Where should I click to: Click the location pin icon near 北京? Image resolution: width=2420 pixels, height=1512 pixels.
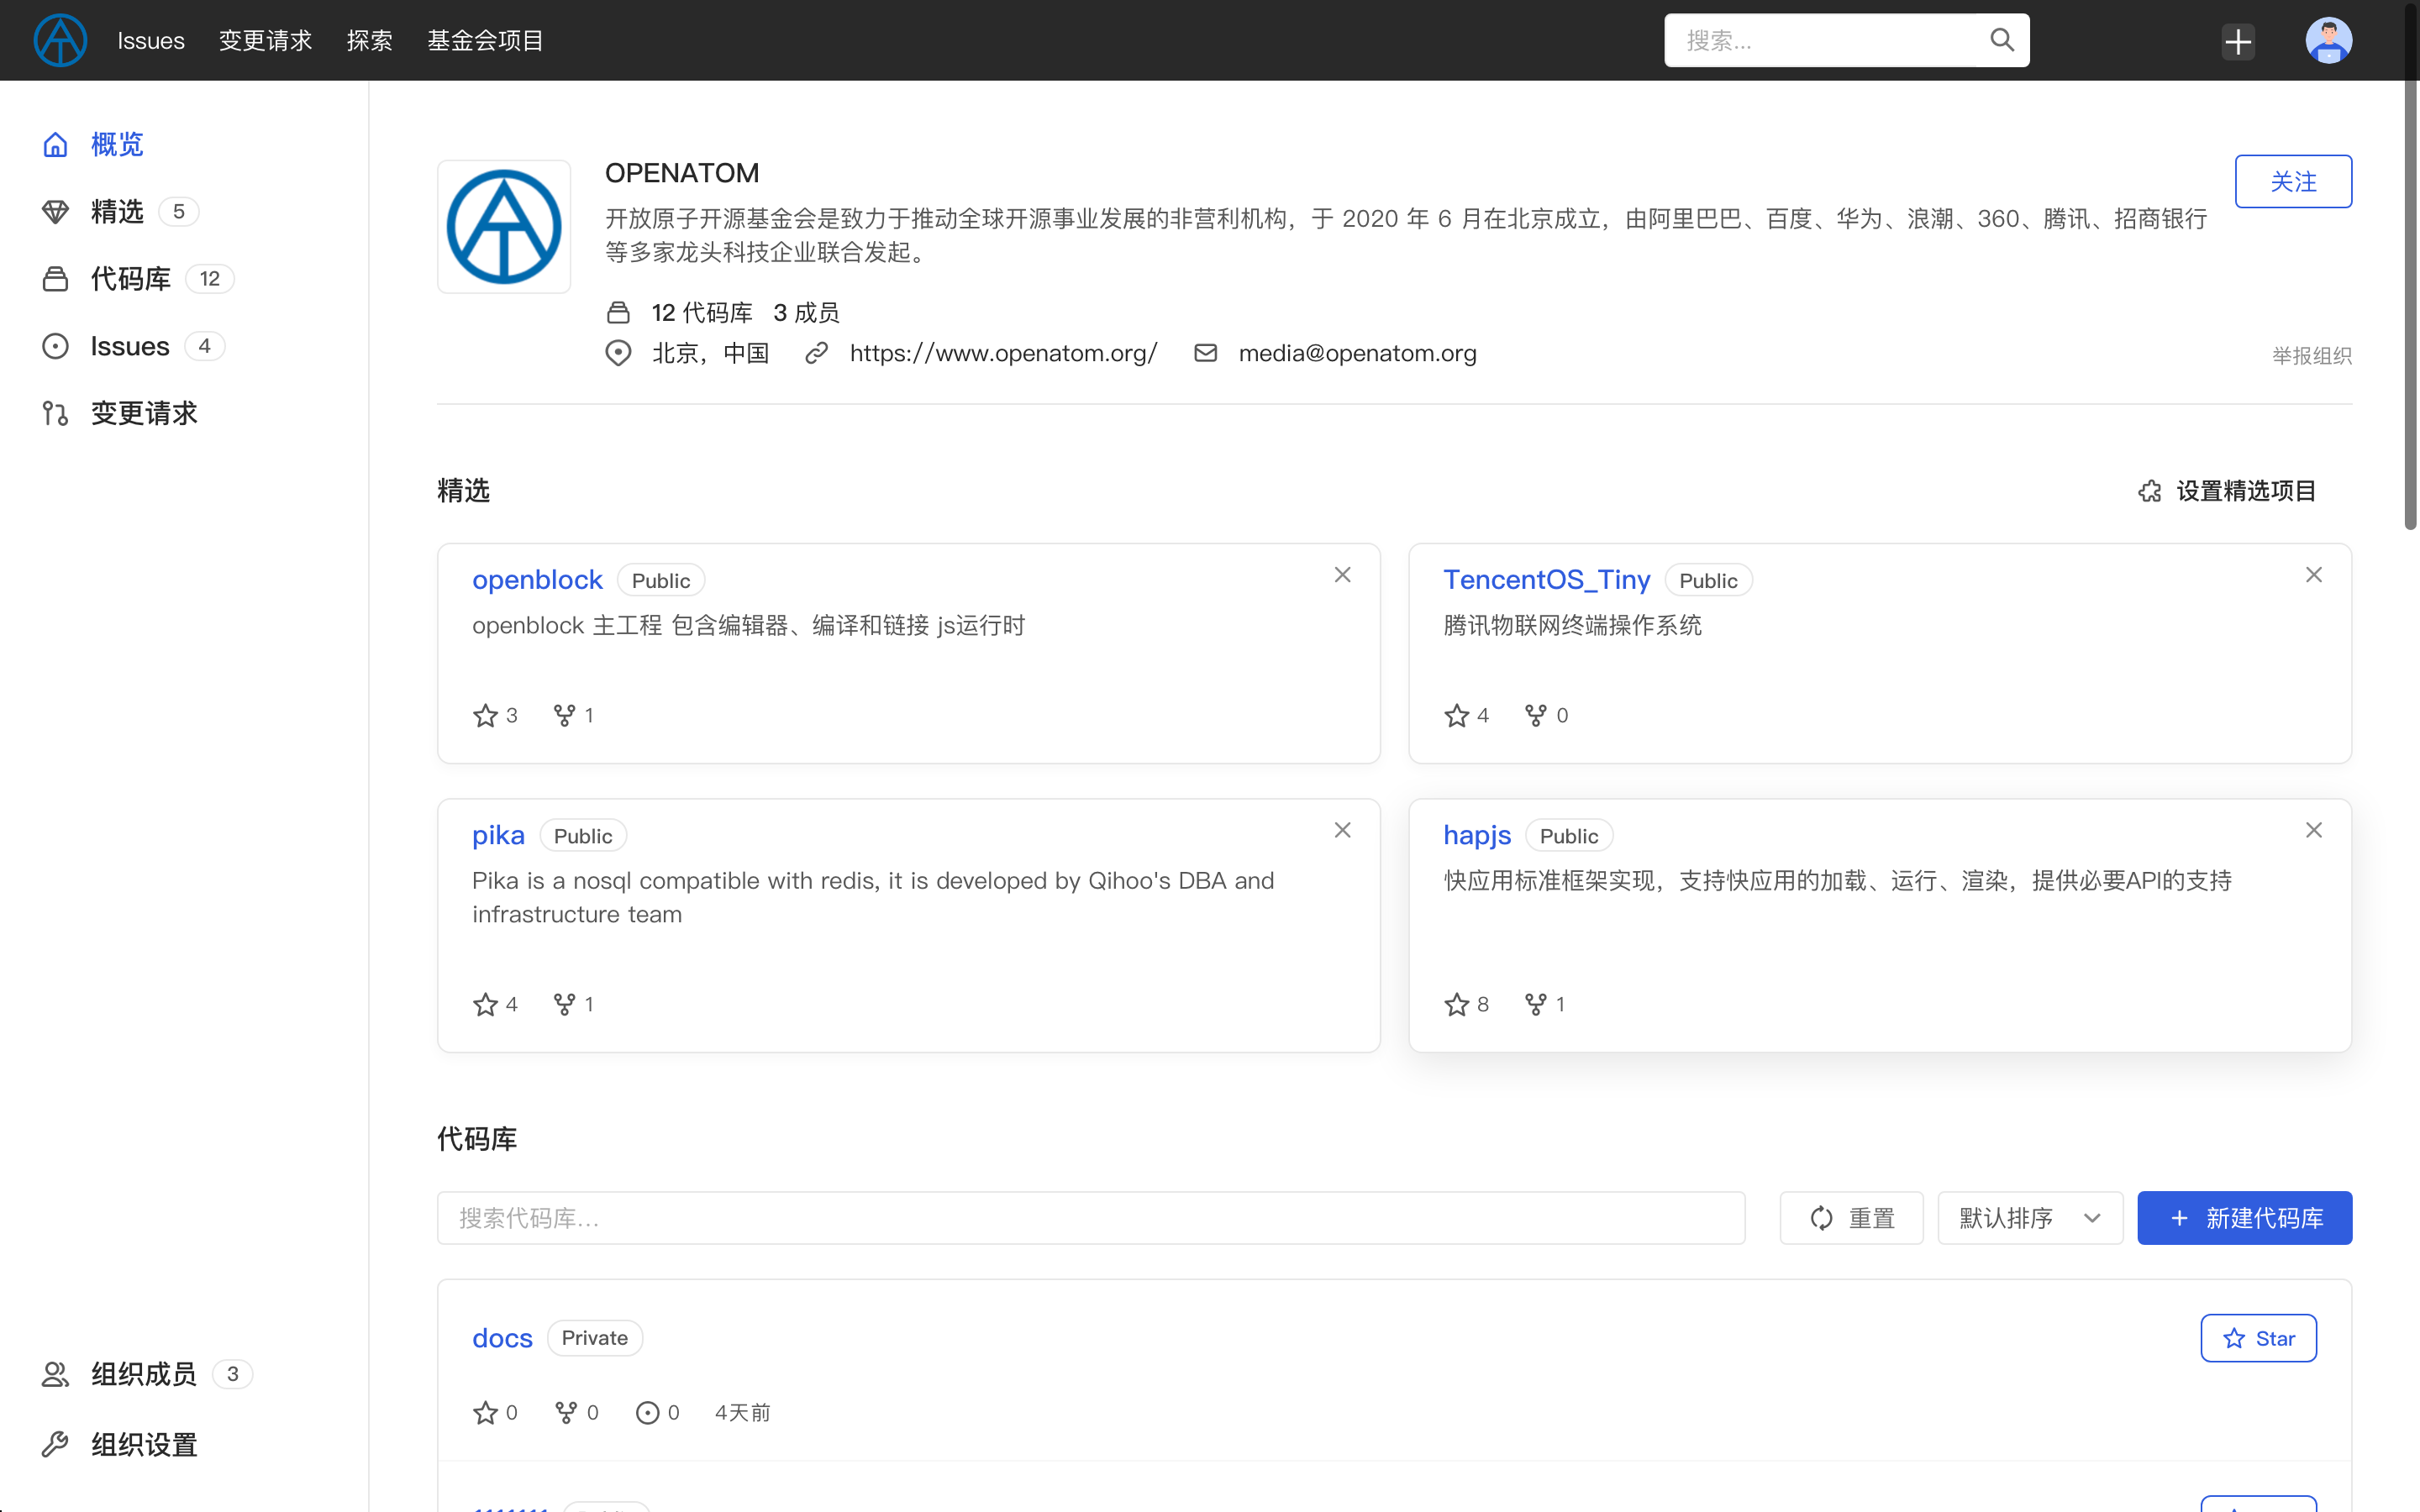coord(618,353)
